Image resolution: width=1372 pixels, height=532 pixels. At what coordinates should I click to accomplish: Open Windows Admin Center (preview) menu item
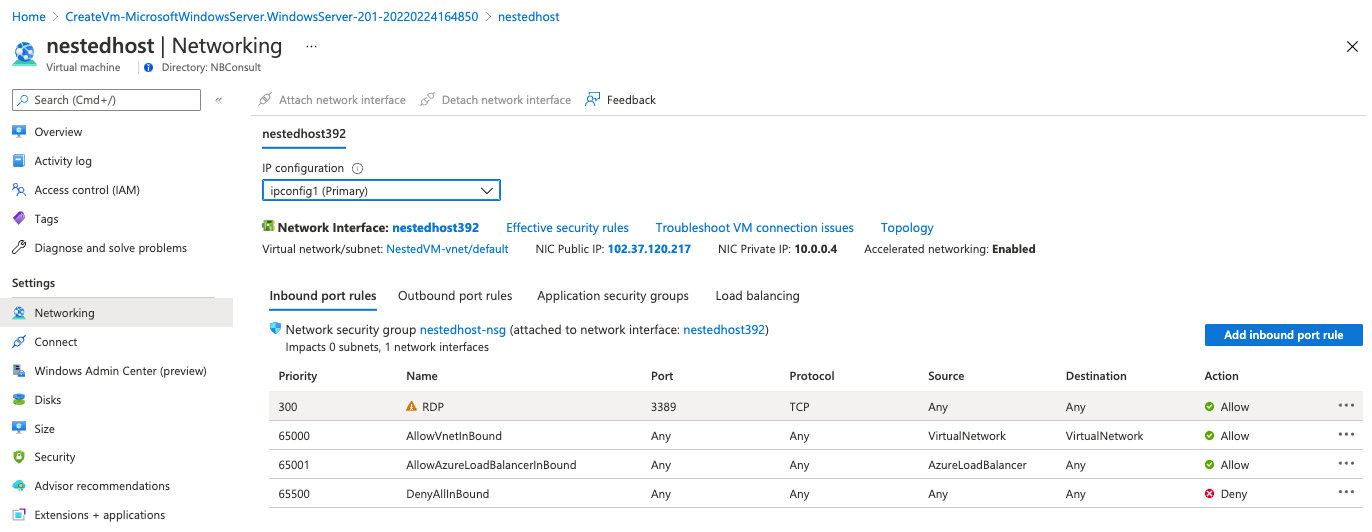(120, 371)
